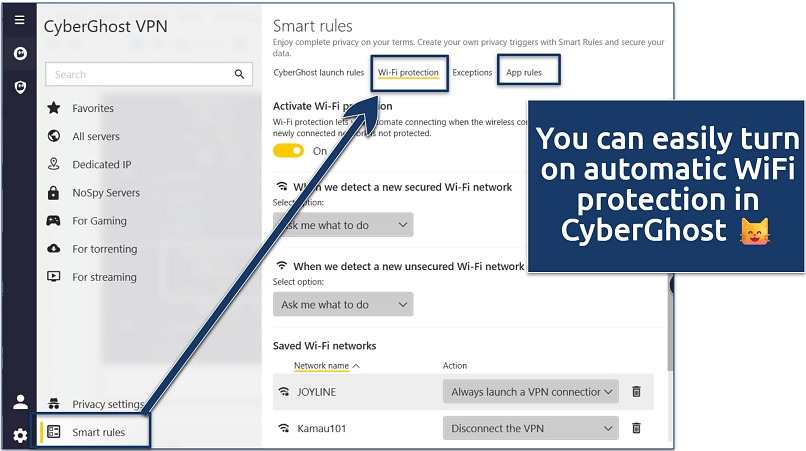Select the Wi-Fi protection tab
806x451 pixels.
click(x=408, y=73)
